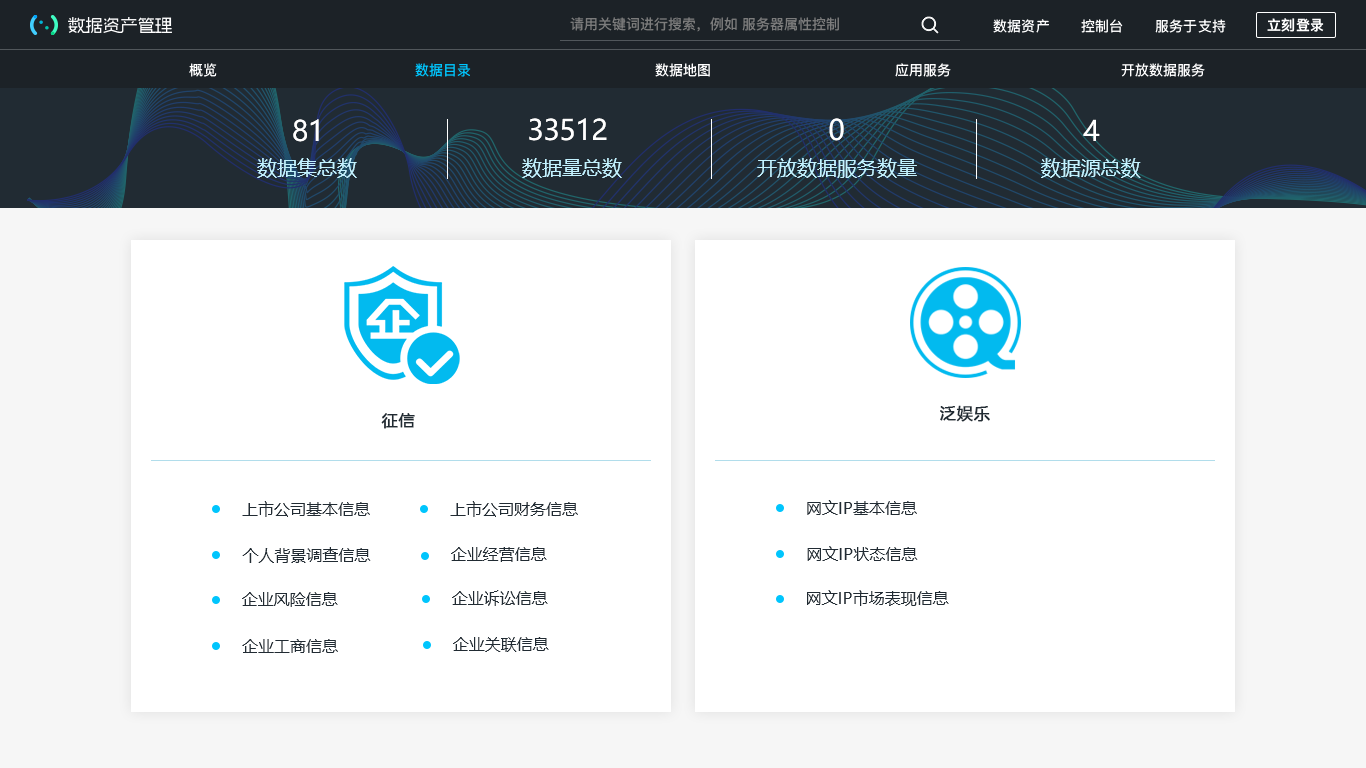The image size is (1366, 768).
Task: Open 网文IP基本信息 dataset link
Action: [861, 508]
